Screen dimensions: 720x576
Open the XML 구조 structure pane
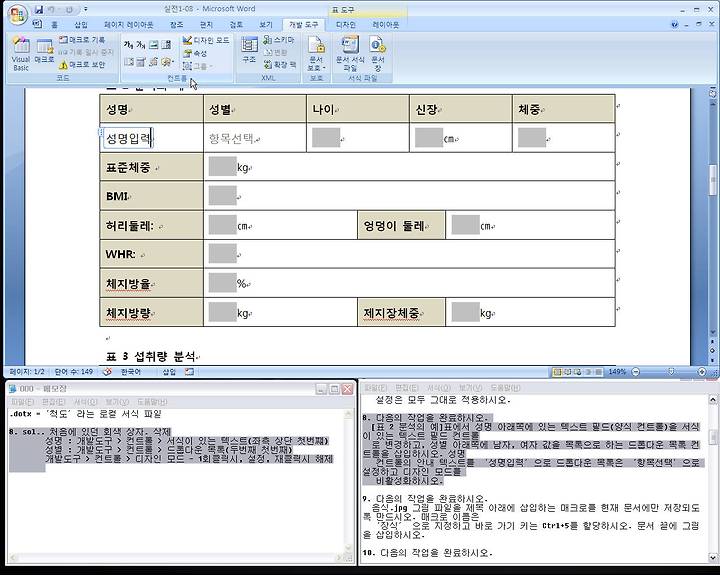point(249,50)
